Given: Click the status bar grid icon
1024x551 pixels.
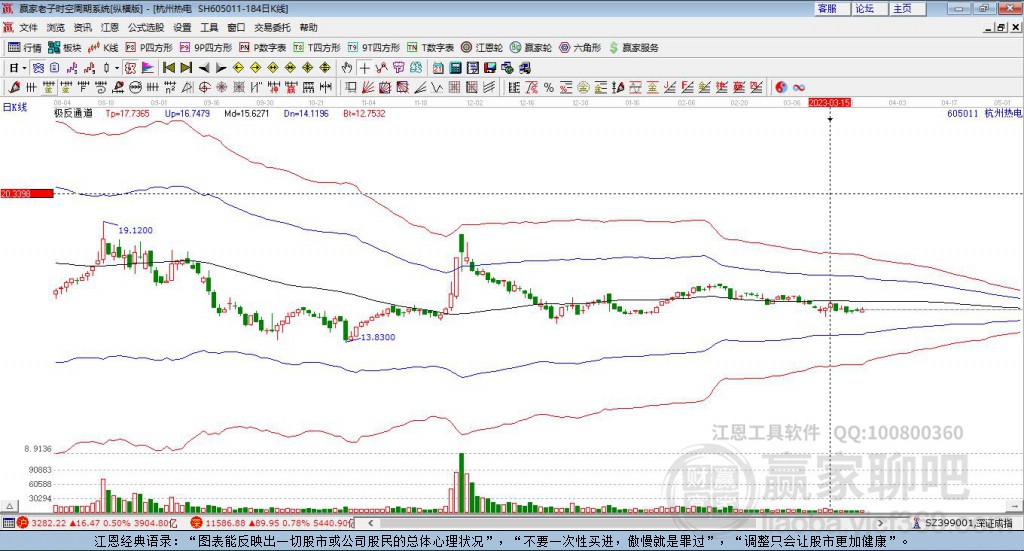Looking at the screenshot, I should [x=8, y=523].
